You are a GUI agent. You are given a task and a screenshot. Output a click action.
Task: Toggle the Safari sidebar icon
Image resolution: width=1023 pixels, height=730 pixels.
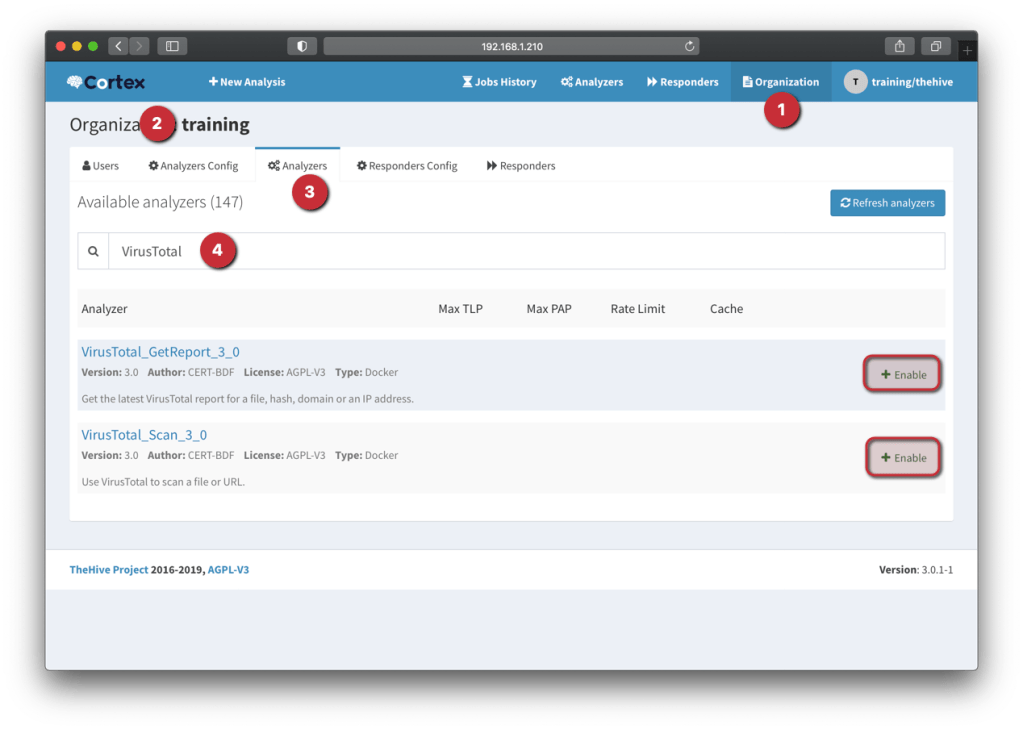(172, 46)
